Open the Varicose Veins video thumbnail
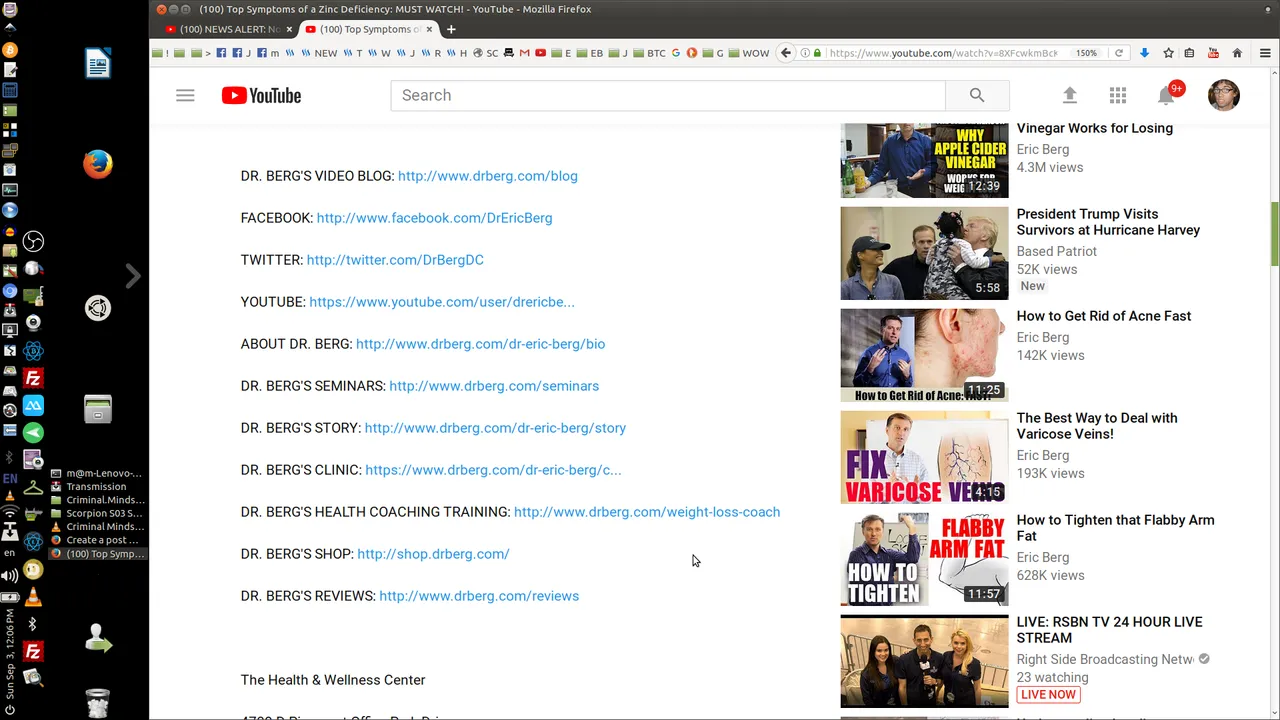This screenshot has width=1280, height=720. click(x=924, y=457)
